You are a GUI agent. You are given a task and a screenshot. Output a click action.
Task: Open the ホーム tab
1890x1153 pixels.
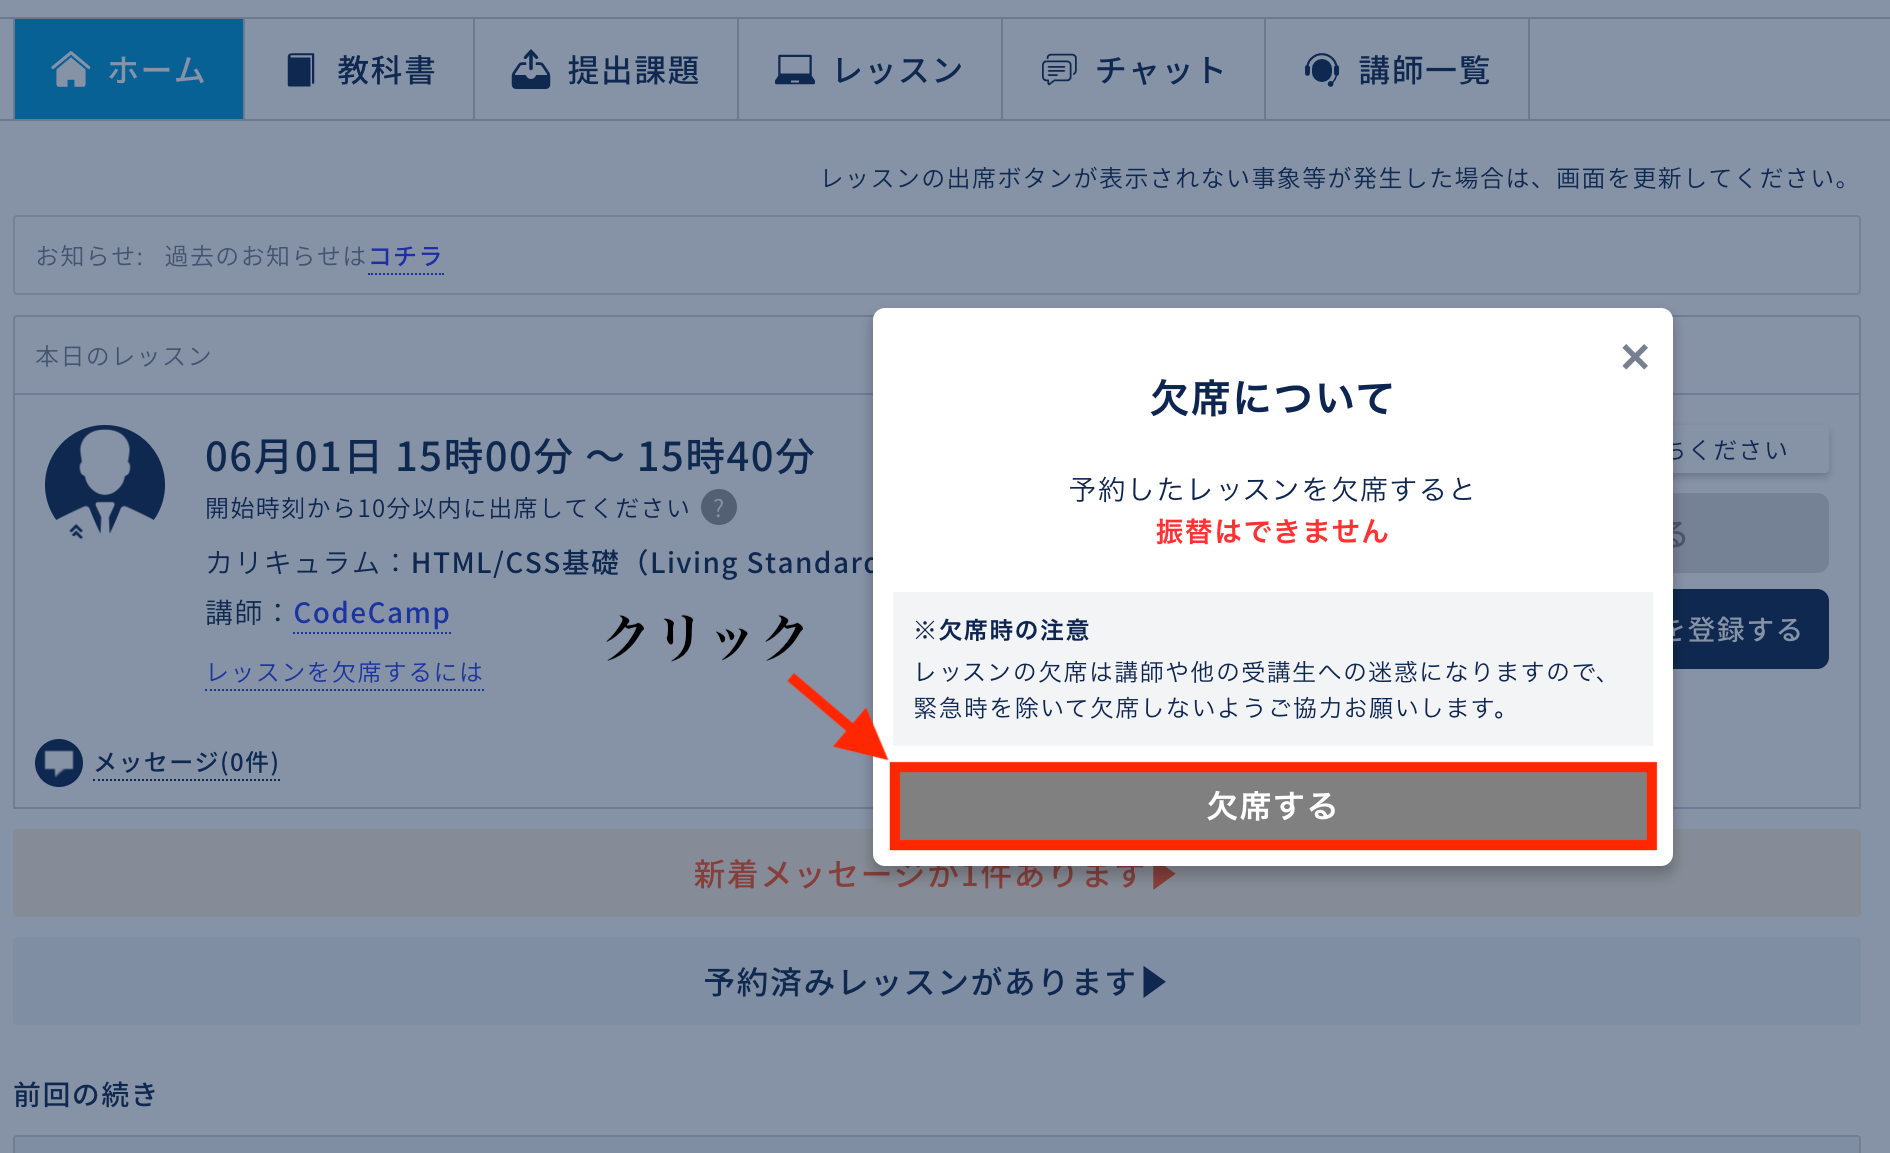pyautogui.click(x=129, y=69)
